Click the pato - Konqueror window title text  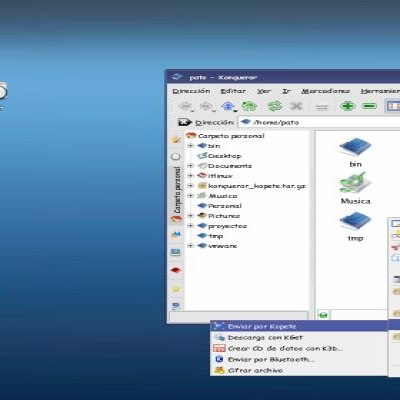[223, 78]
